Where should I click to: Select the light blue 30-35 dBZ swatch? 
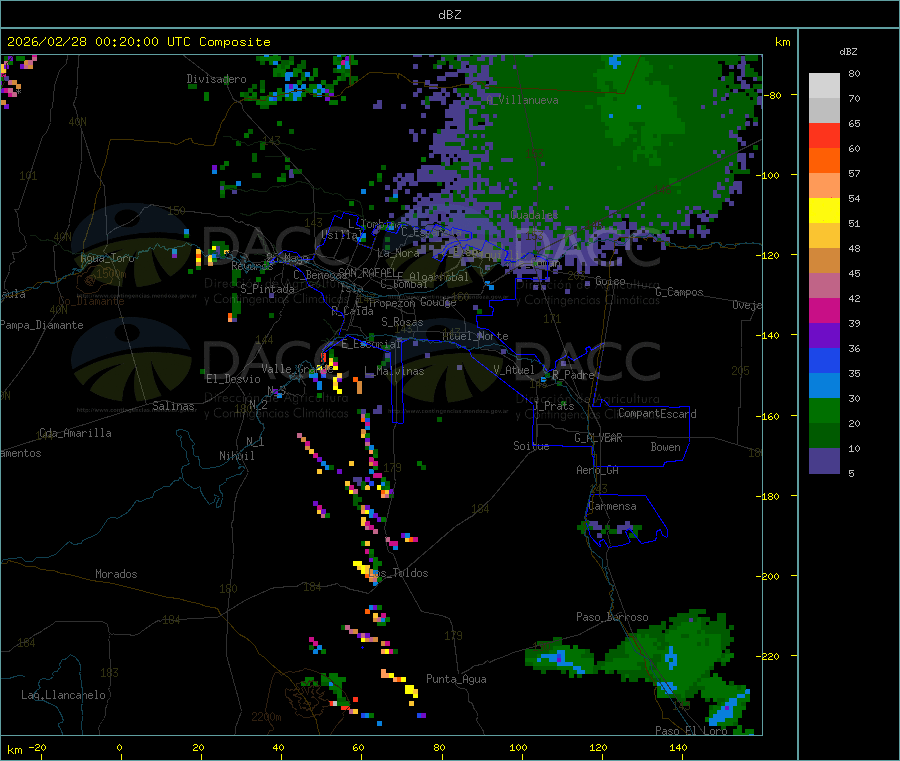(824, 386)
